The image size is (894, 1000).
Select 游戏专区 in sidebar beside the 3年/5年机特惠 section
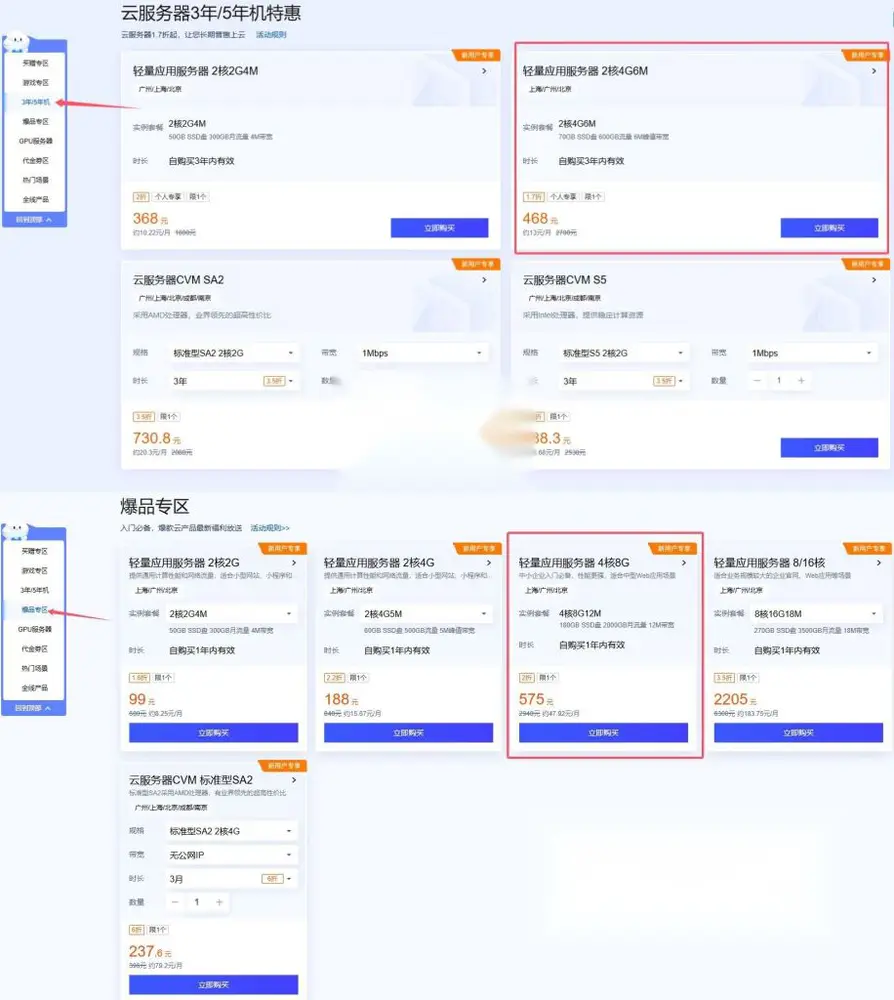(x=35, y=82)
